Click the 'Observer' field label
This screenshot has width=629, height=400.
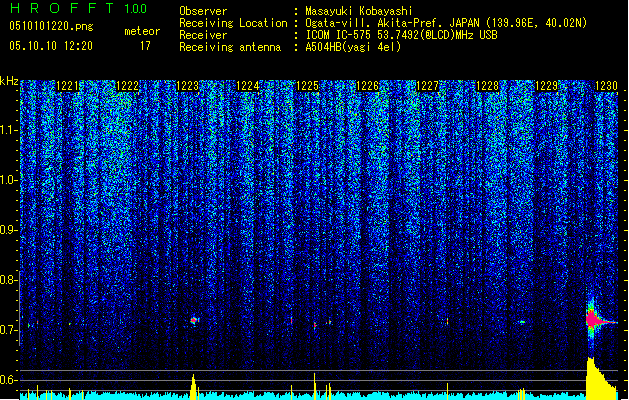[x=203, y=11]
